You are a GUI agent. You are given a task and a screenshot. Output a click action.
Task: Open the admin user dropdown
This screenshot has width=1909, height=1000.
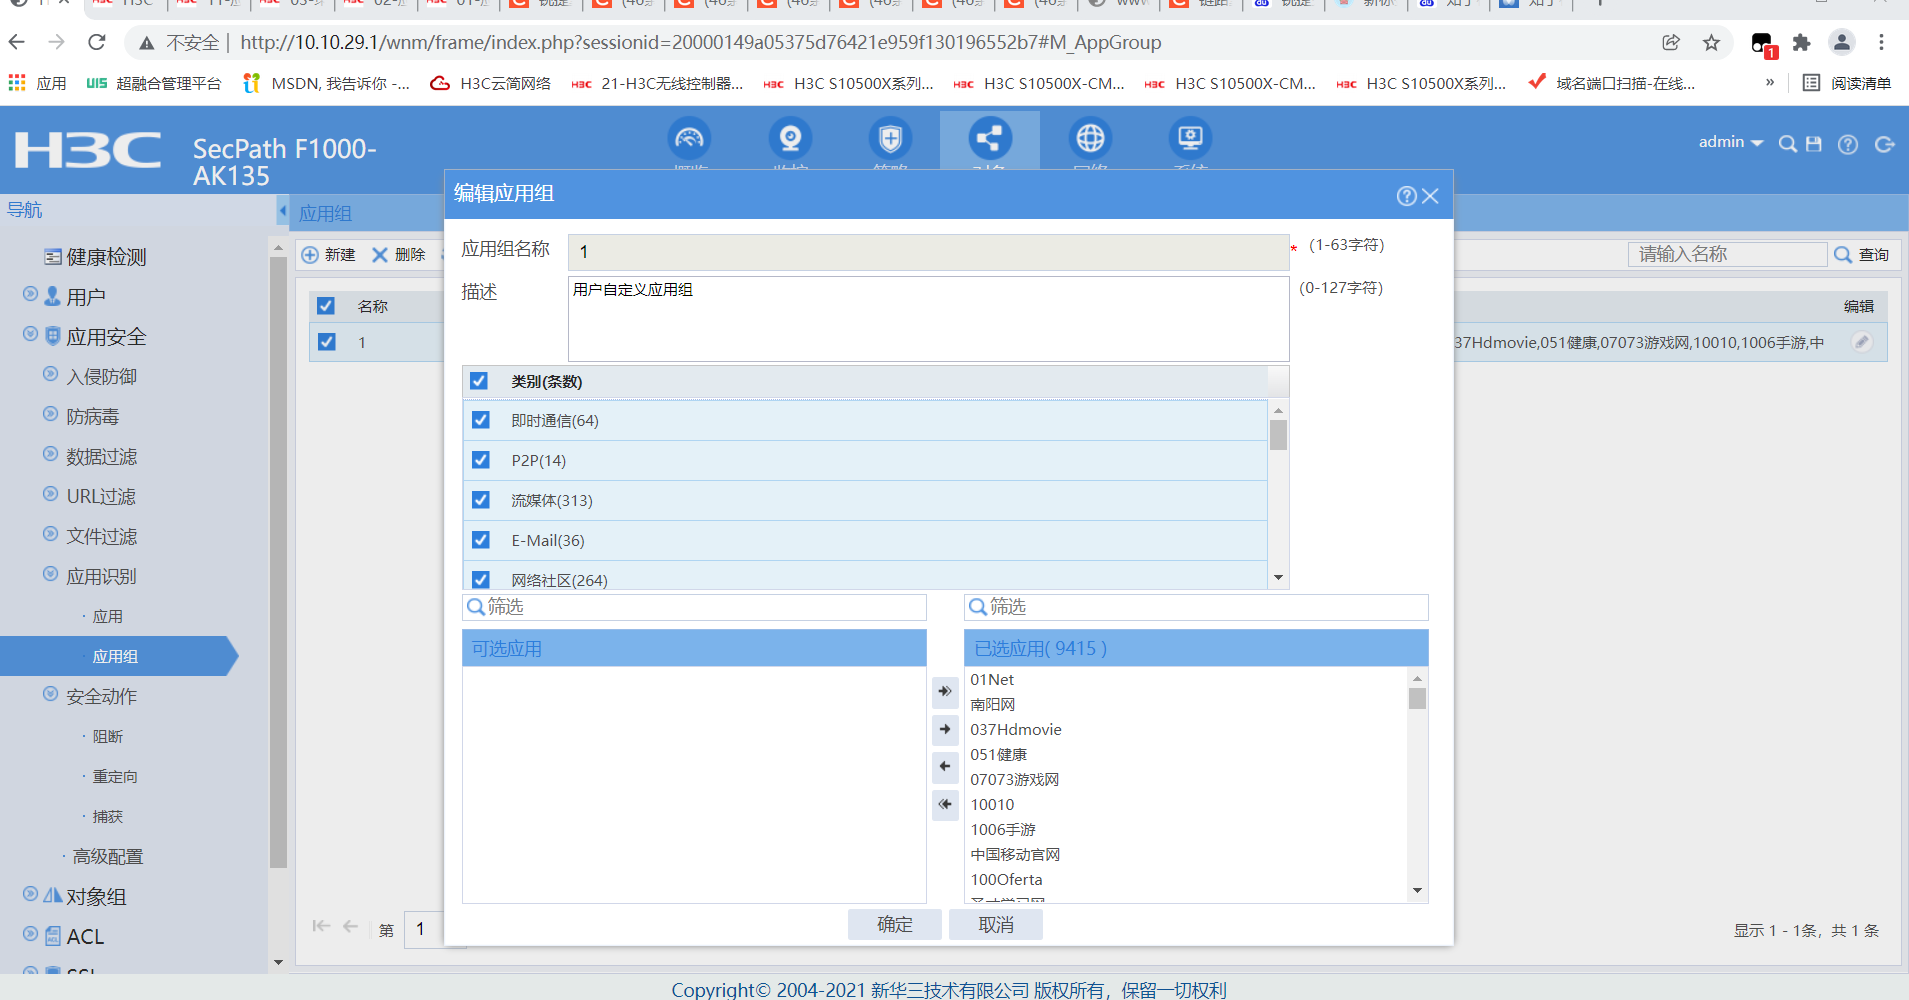pyautogui.click(x=1730, y=142)
